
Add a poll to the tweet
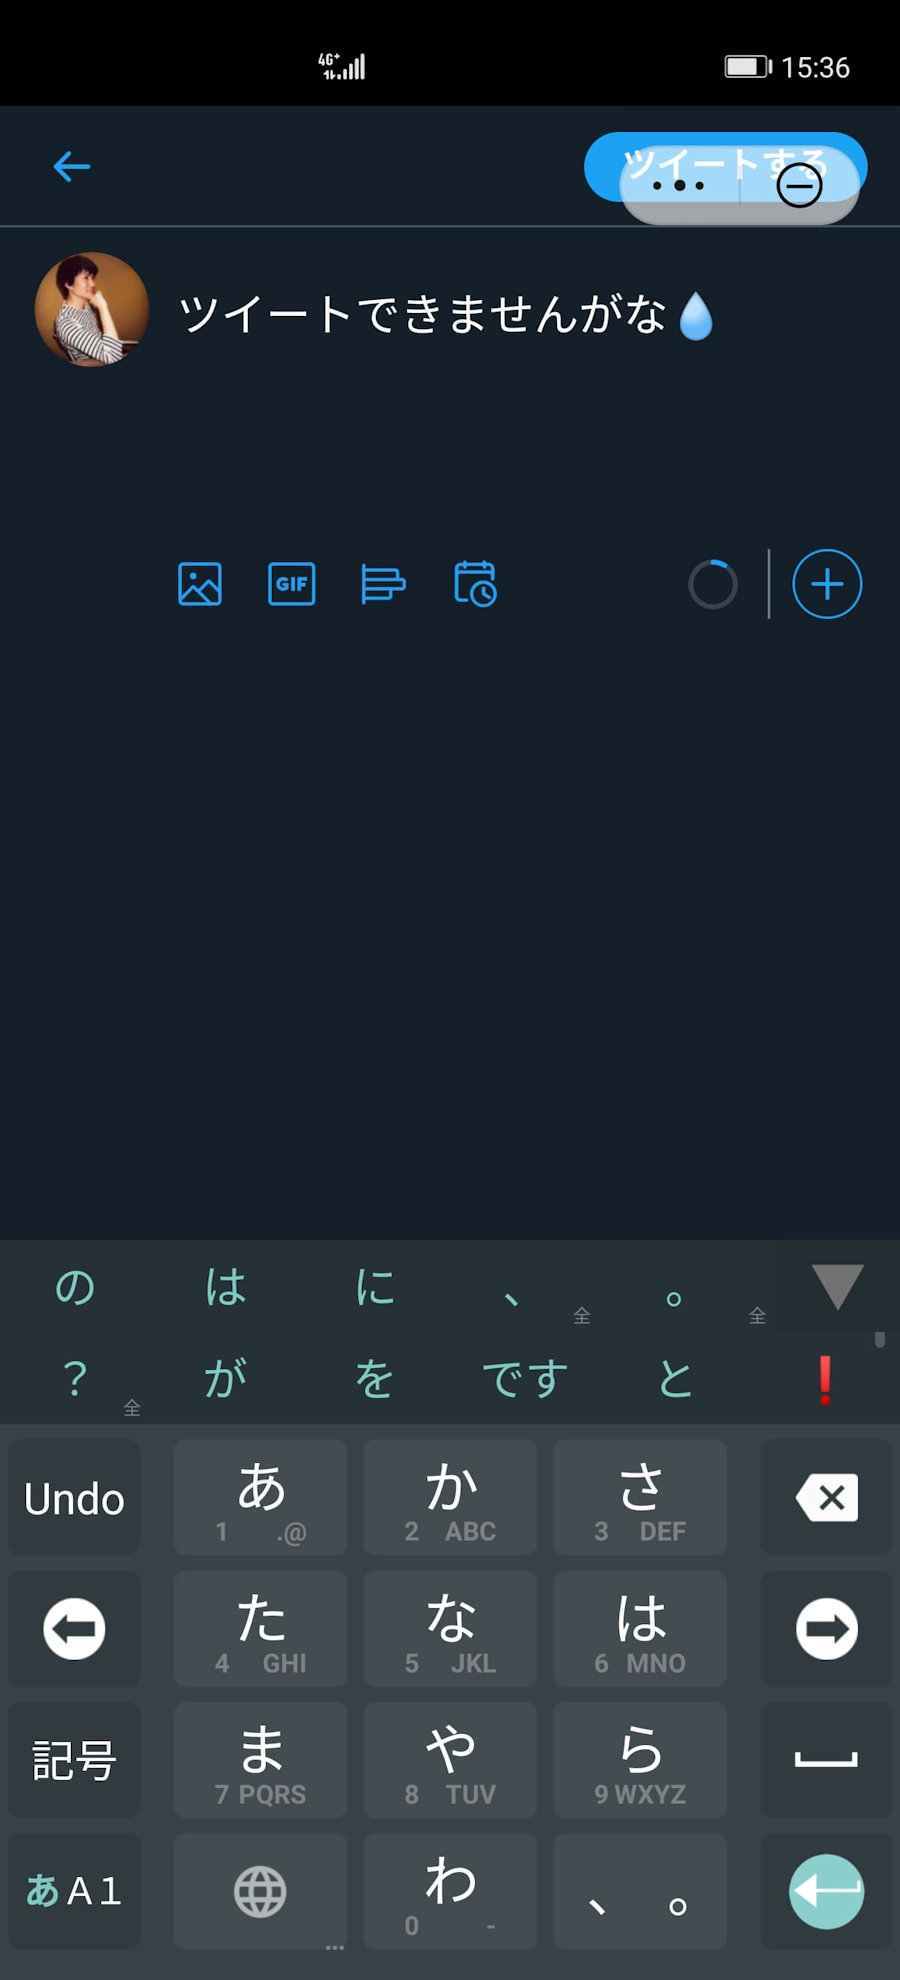pos(383,584)
